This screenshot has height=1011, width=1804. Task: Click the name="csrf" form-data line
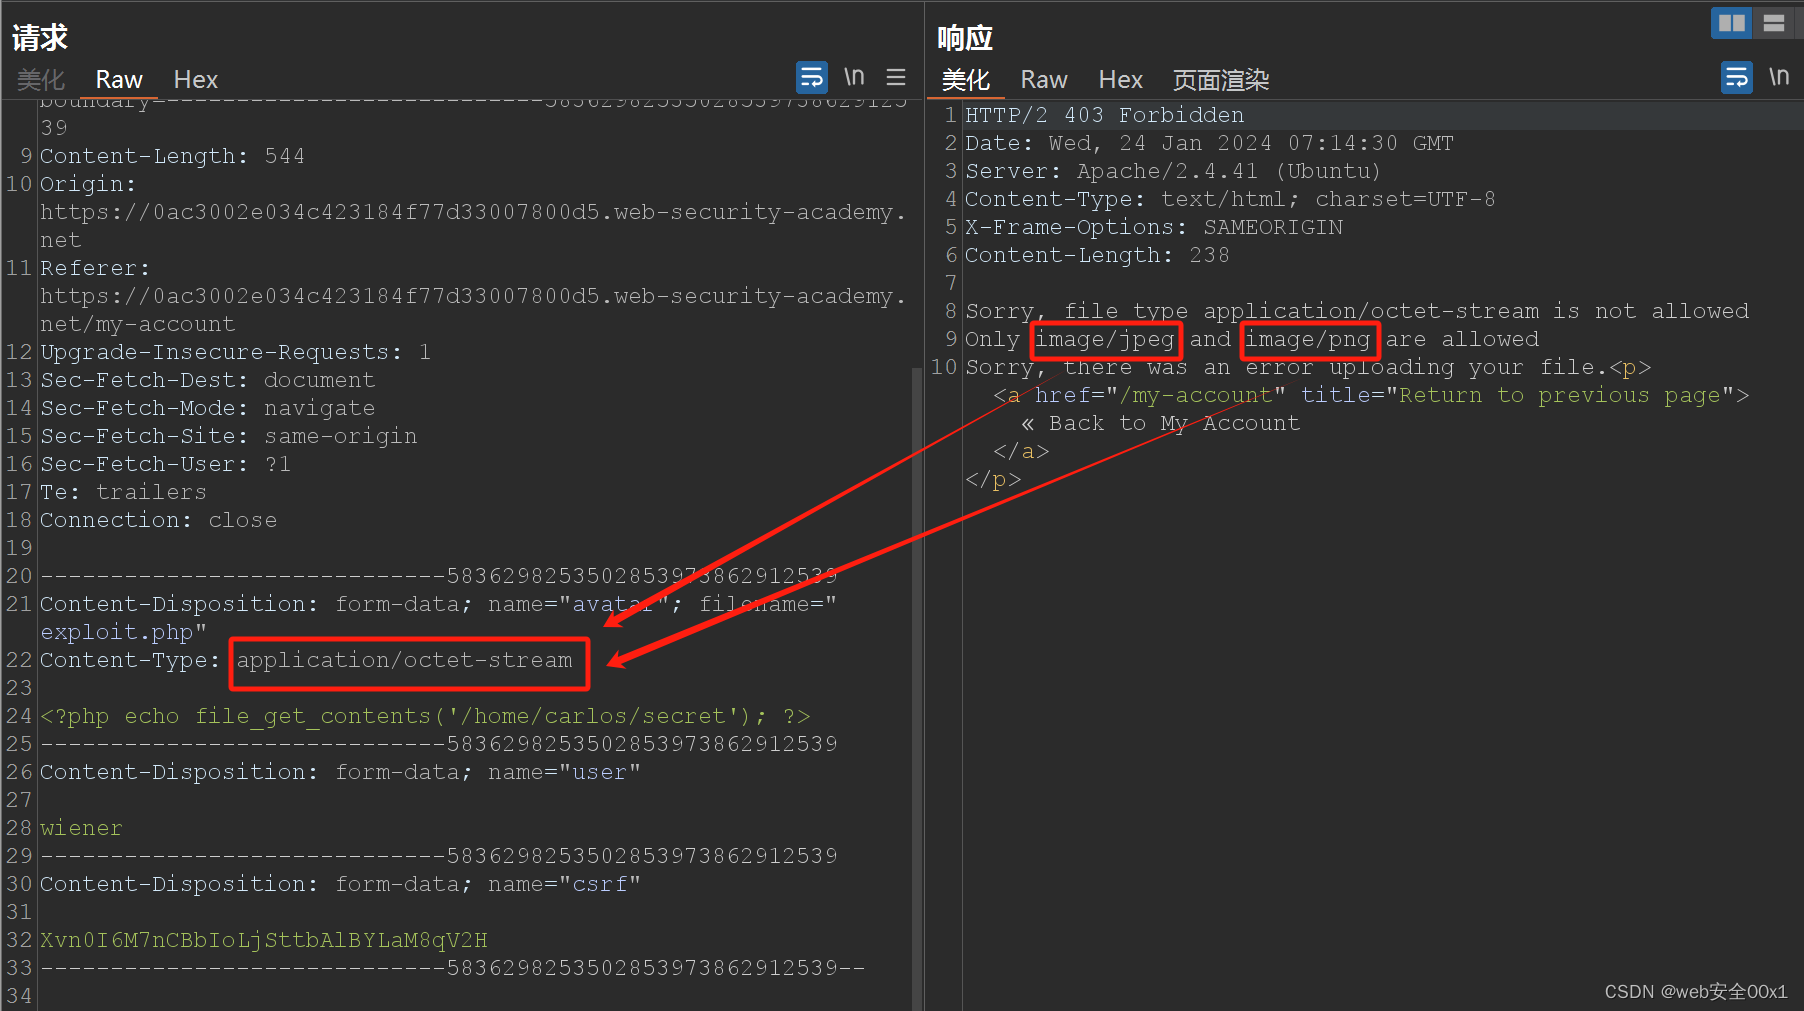(340, 884)
